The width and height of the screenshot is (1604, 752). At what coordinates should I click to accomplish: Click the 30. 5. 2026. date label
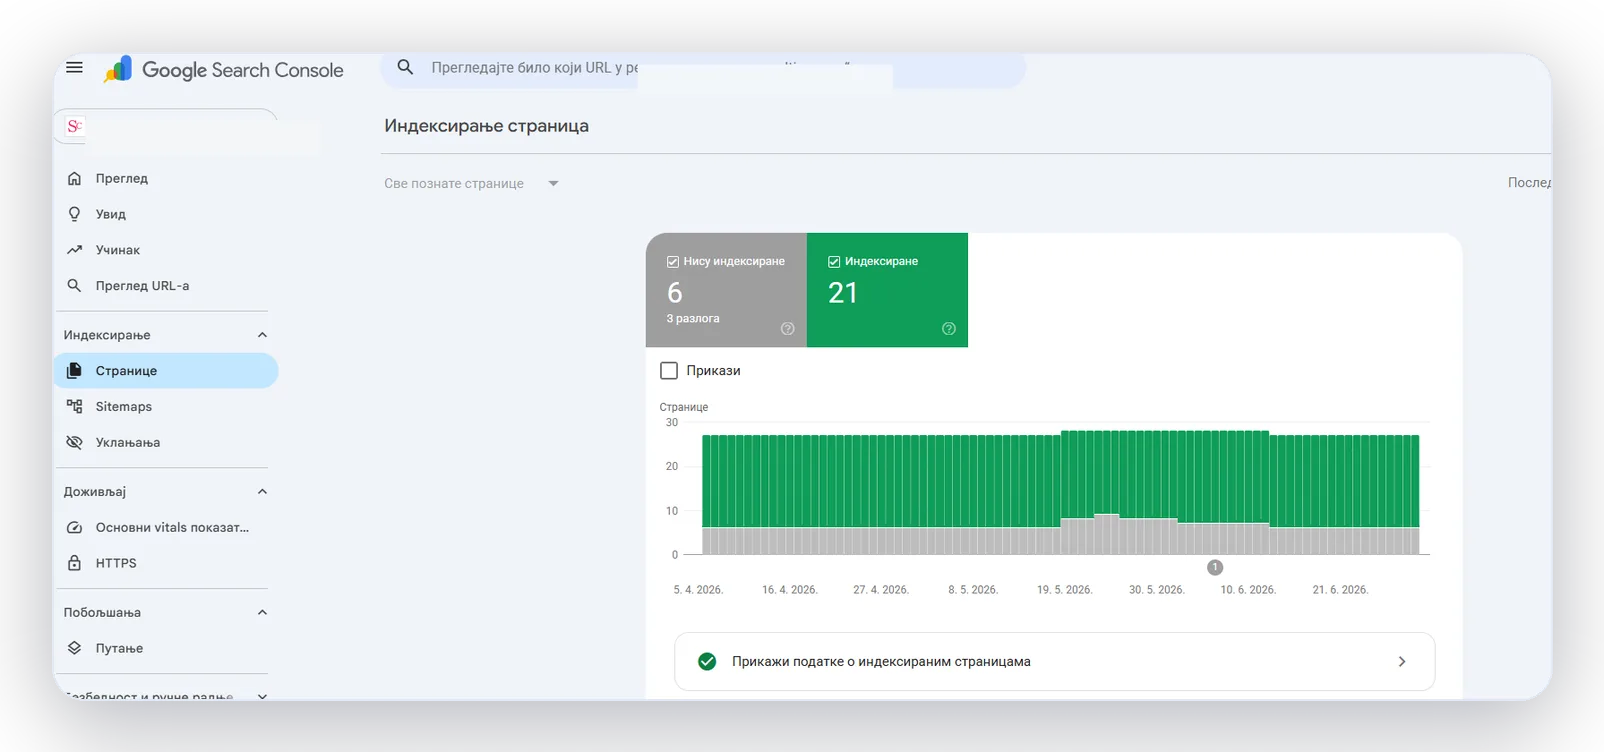(x=1157, y=590)
